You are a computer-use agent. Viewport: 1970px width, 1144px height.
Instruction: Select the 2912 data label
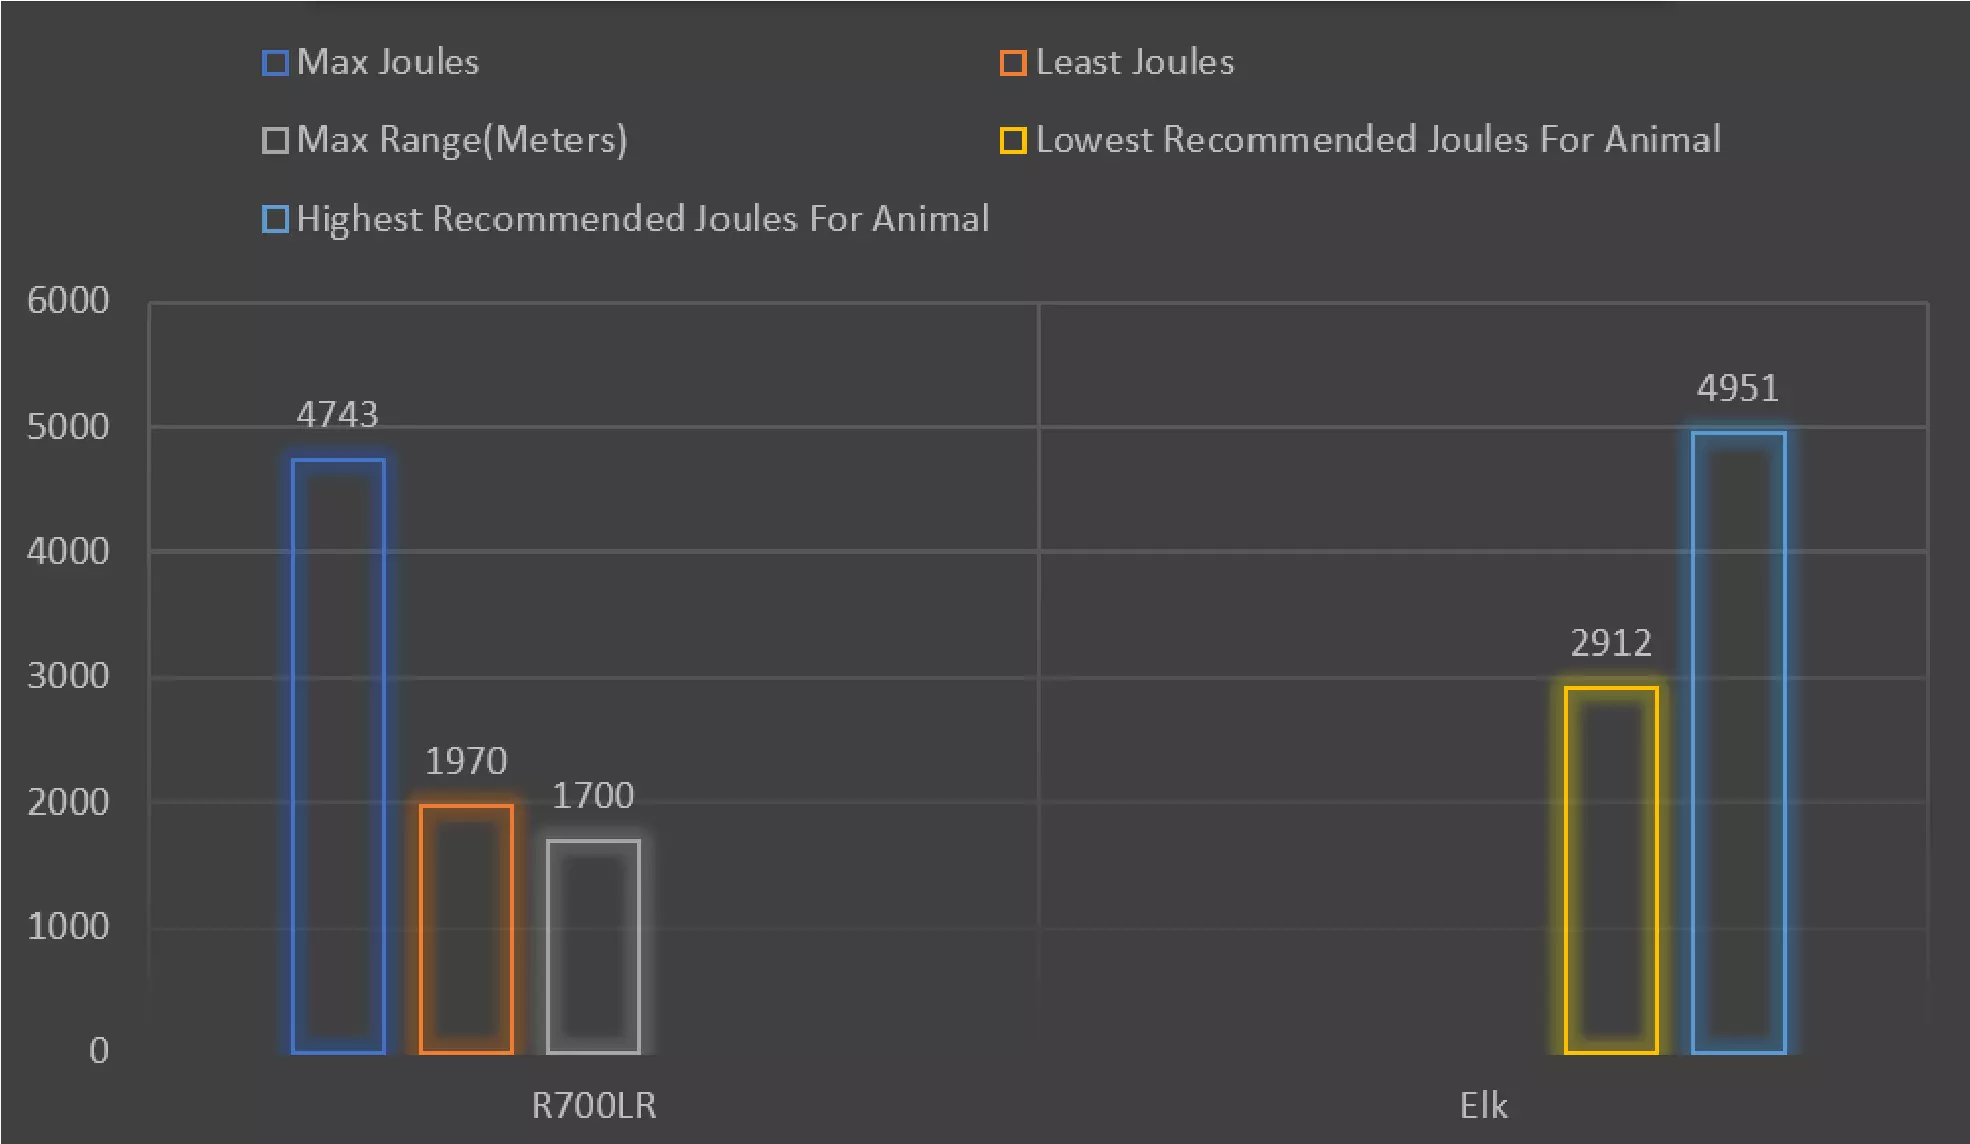click(x=1611, y=643)
